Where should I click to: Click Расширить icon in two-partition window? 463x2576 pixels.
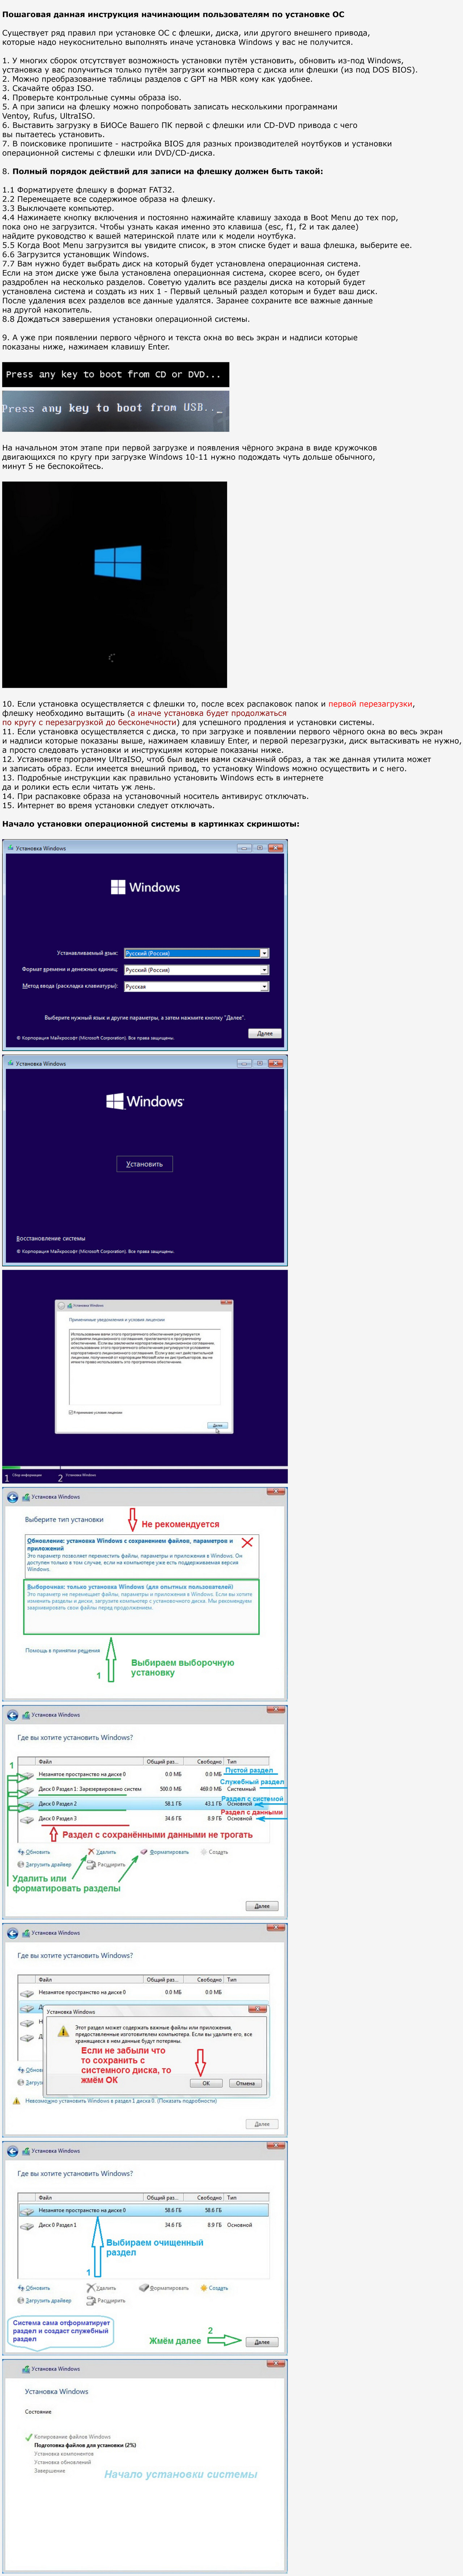coord(91,2301)
